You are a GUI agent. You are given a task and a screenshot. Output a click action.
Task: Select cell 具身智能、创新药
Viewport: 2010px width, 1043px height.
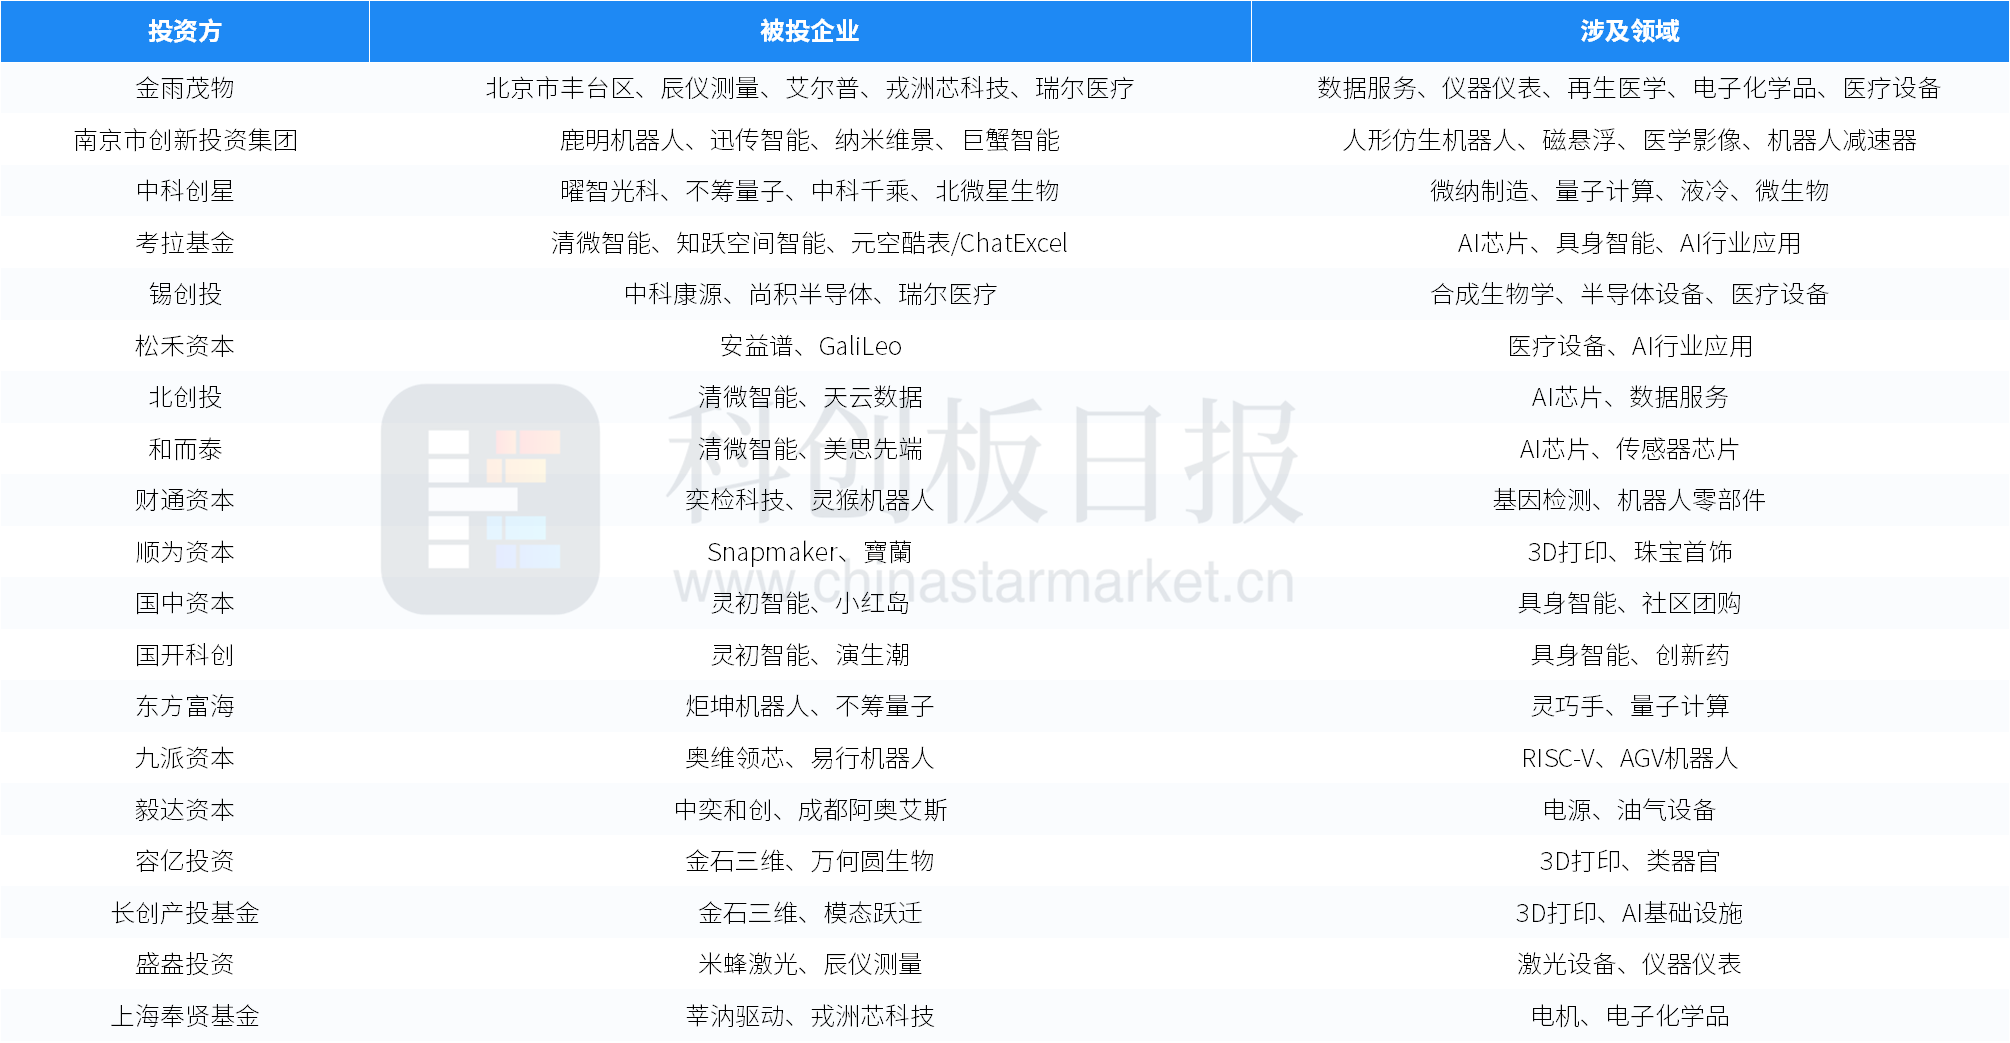tap(1630, 655)
